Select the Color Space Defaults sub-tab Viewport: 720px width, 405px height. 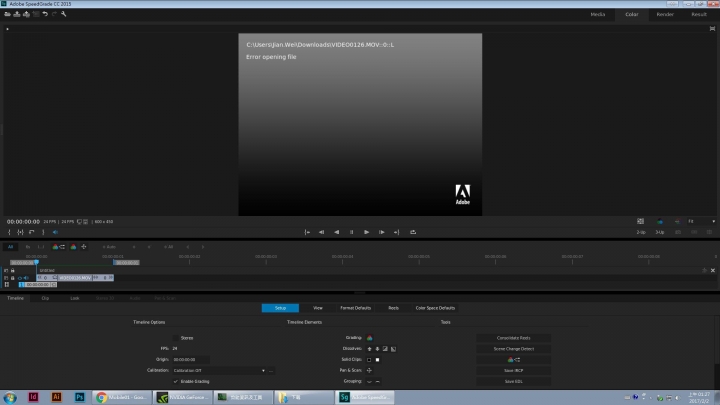point(435,308)
